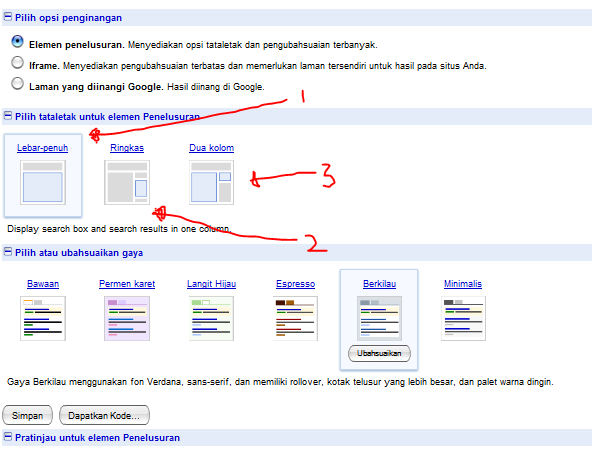This screenshot has width=594, height=455.
Task: Open the Langit Hijau style link
Action: coord(211,284)
